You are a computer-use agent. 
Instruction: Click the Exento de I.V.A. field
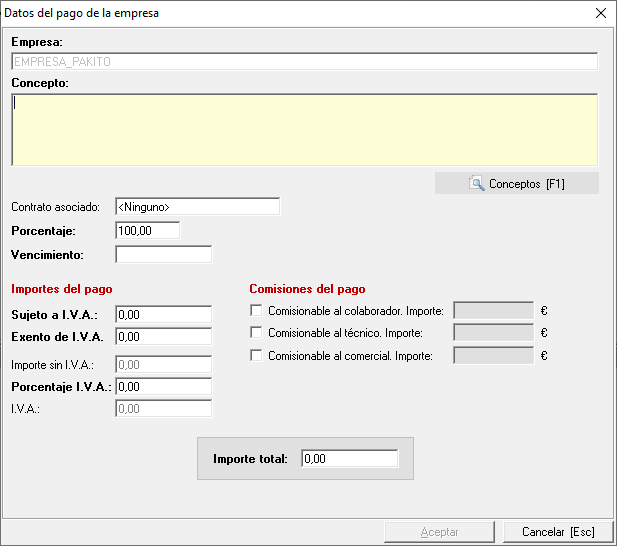[x=163, y=337]
